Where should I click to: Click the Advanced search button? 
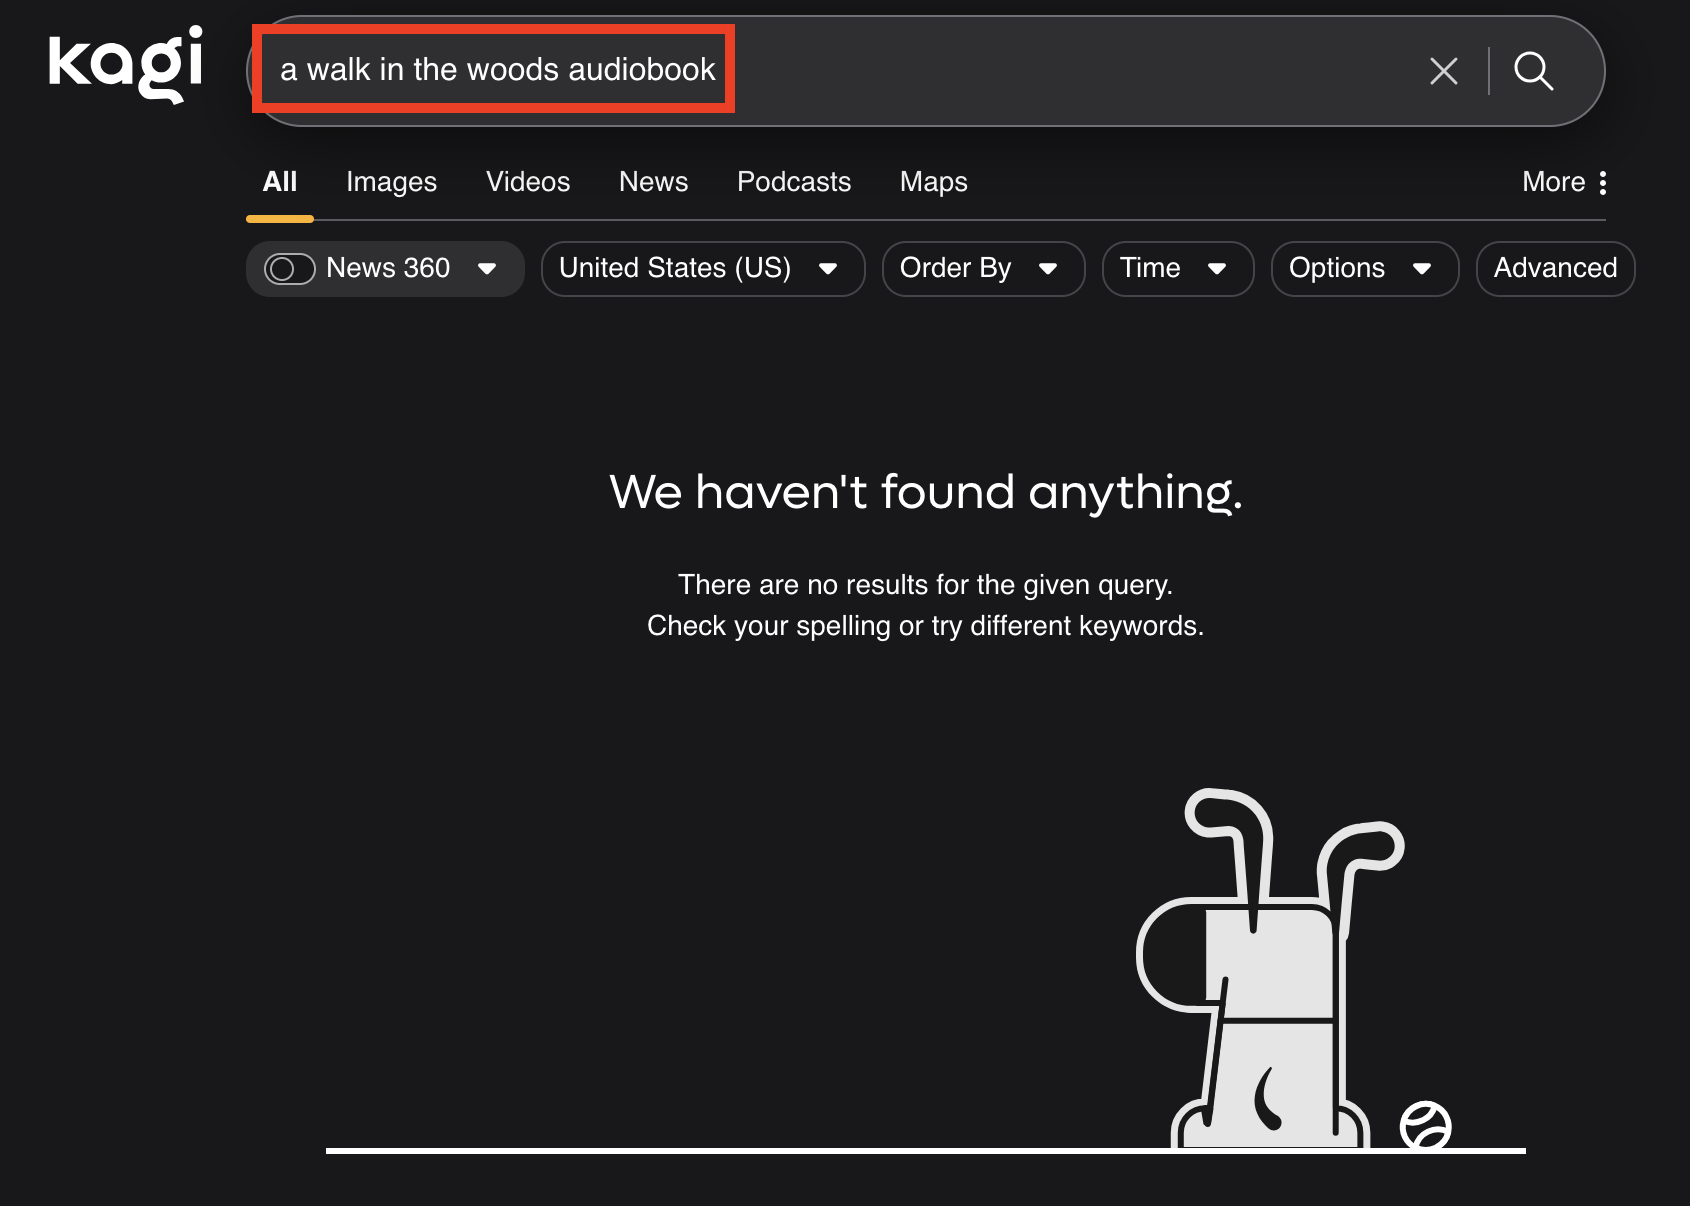(1554, 269)
